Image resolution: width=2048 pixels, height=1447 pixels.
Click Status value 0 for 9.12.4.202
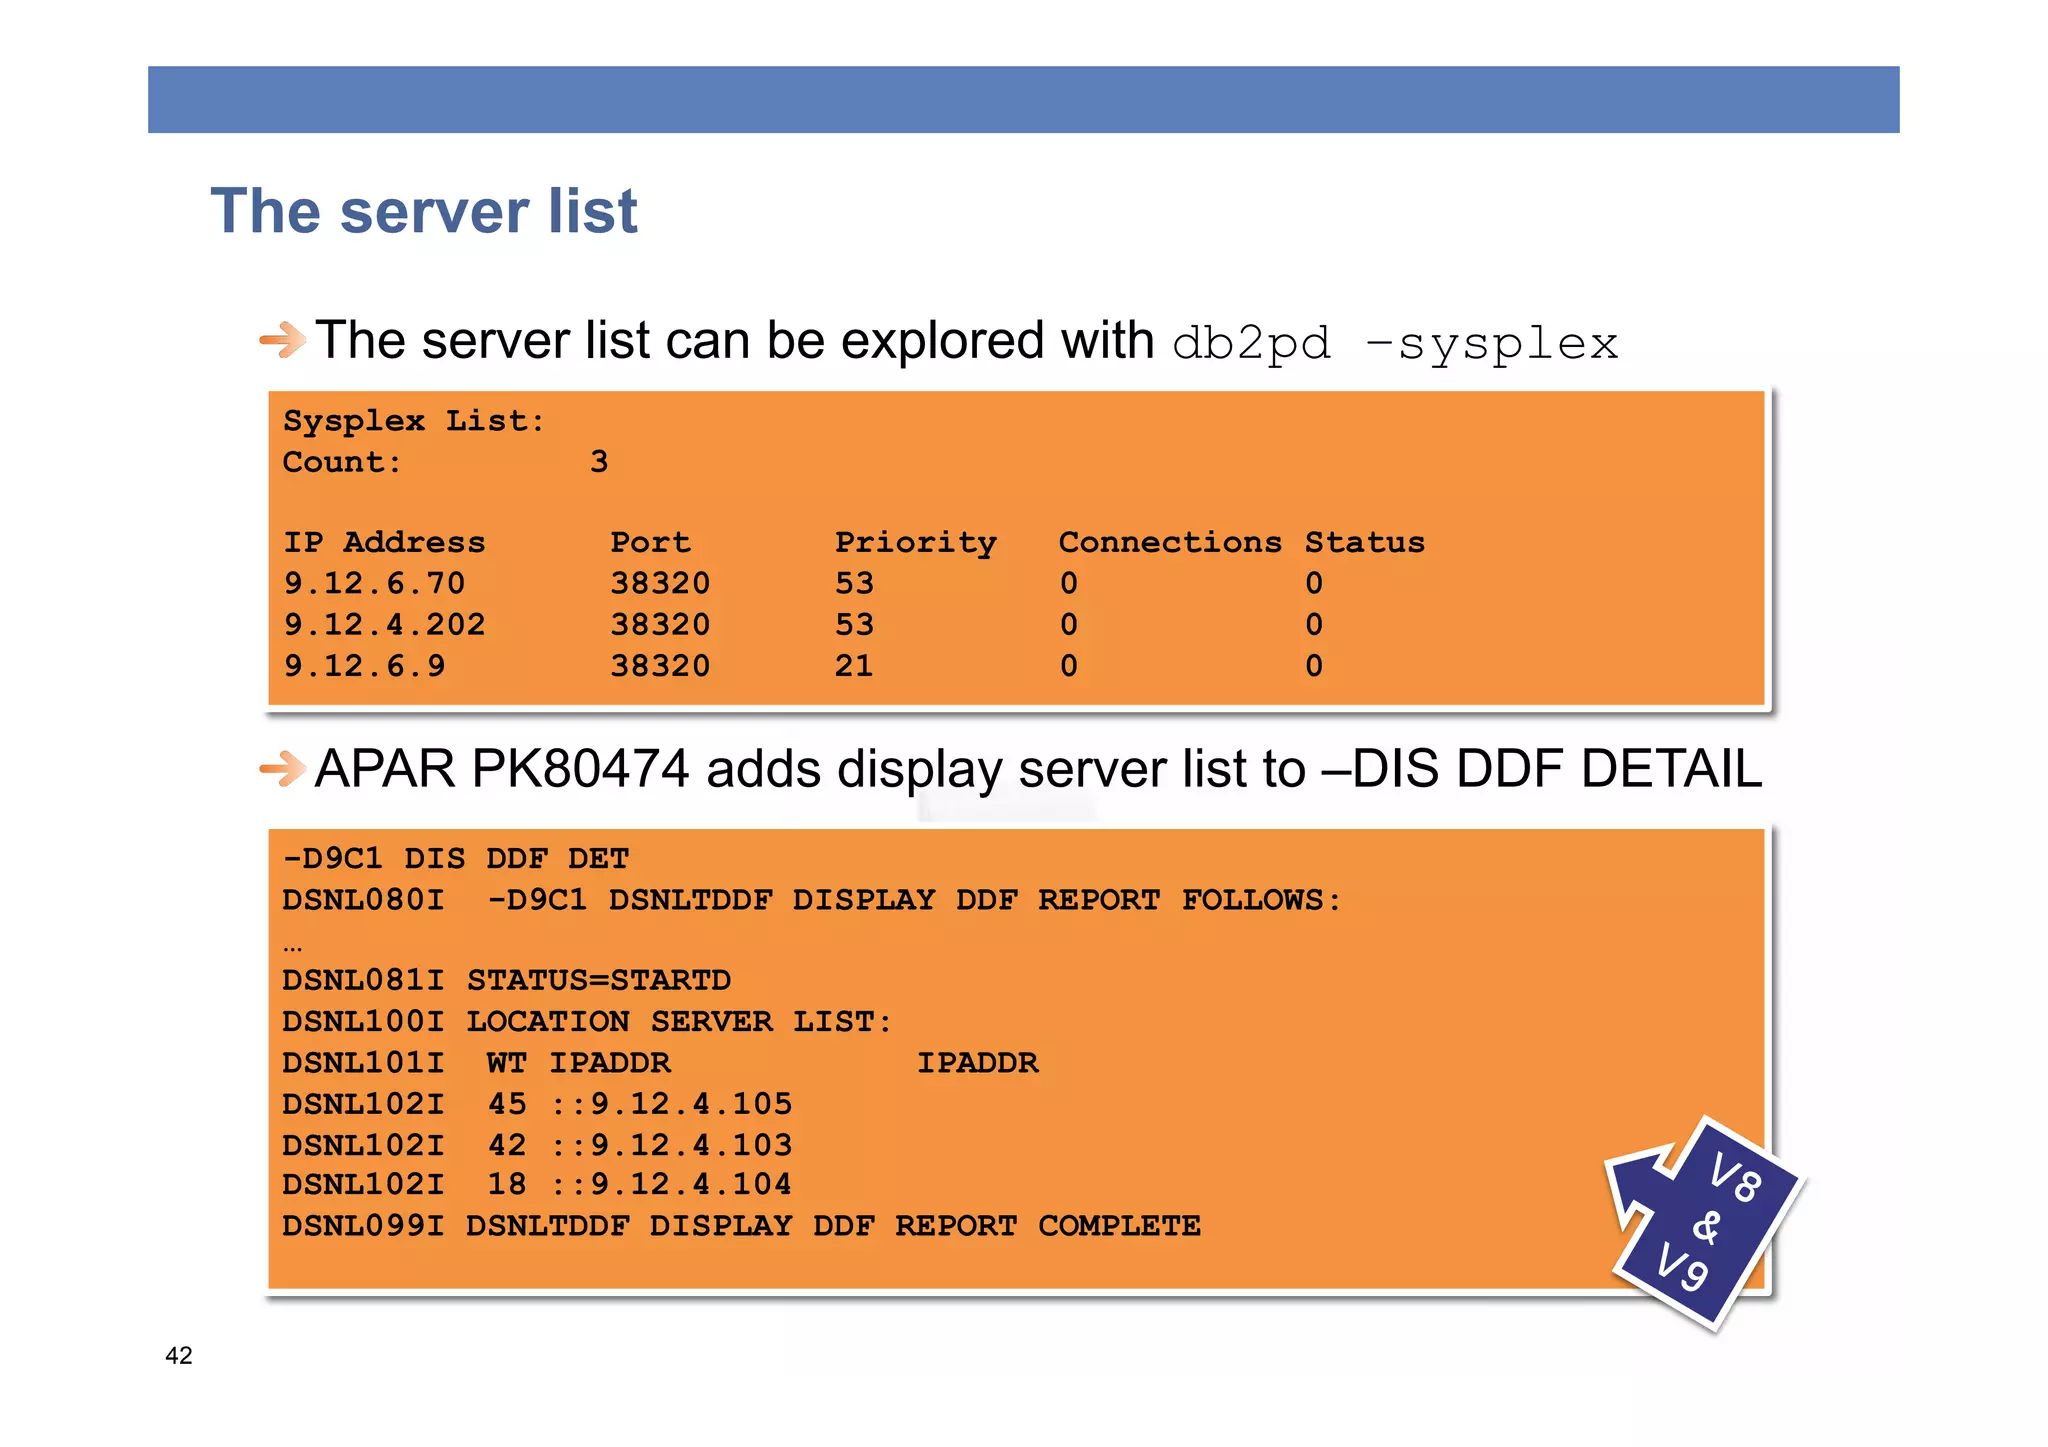click(1314, 624)
